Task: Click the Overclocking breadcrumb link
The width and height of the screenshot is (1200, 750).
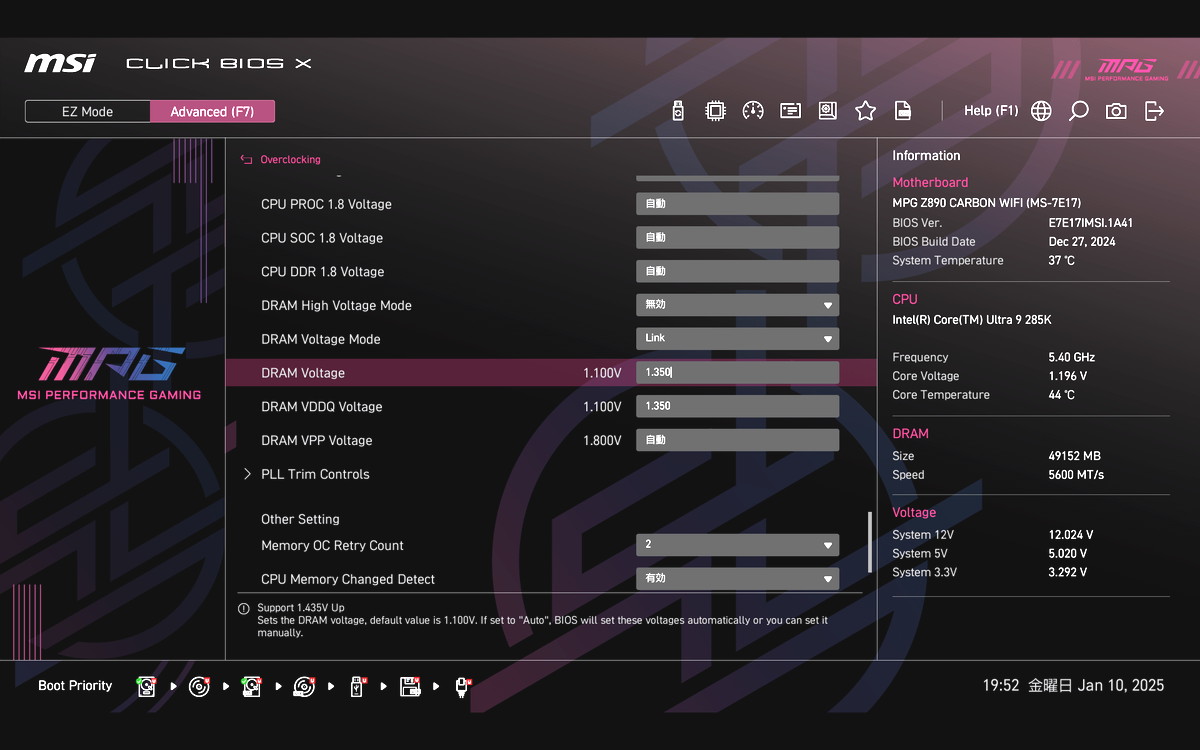Action: [x=290, y=159]
